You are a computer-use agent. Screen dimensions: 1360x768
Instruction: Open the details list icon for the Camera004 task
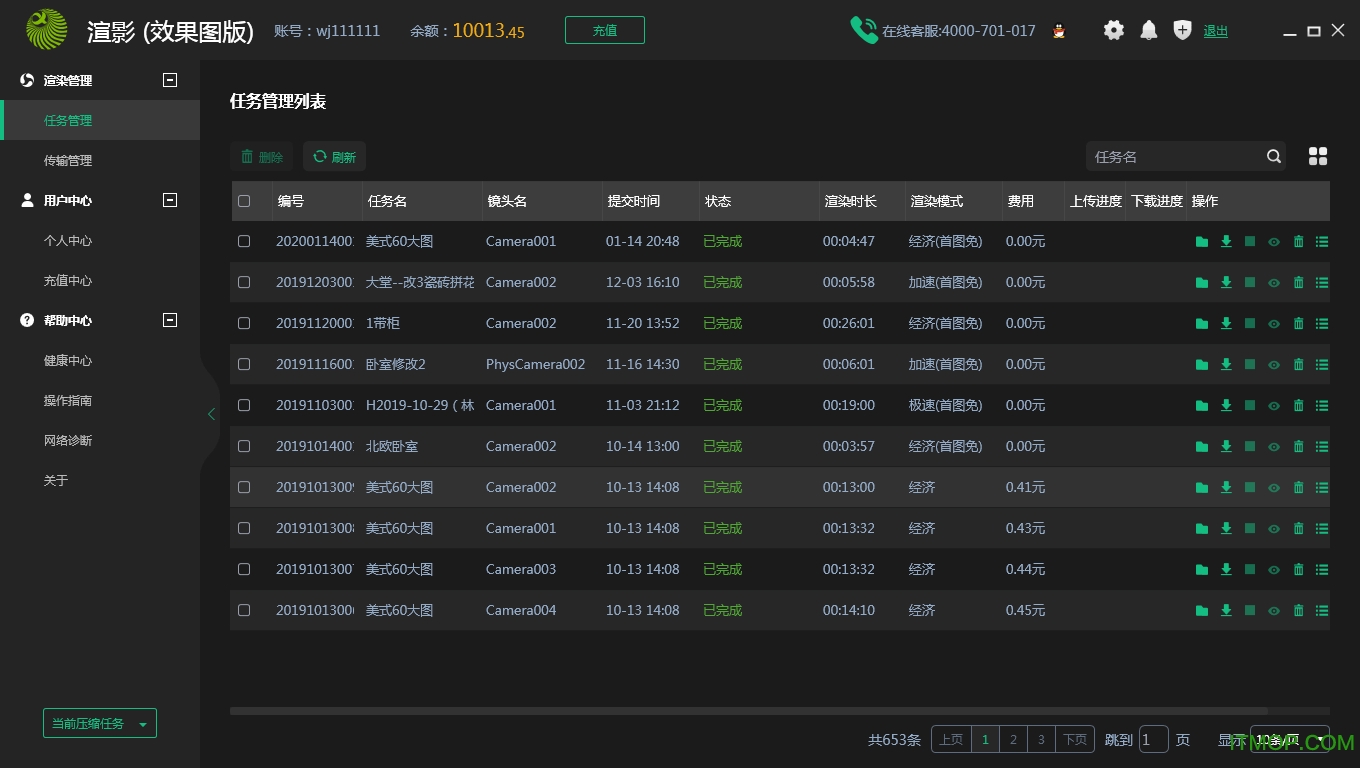point(1322,611)
